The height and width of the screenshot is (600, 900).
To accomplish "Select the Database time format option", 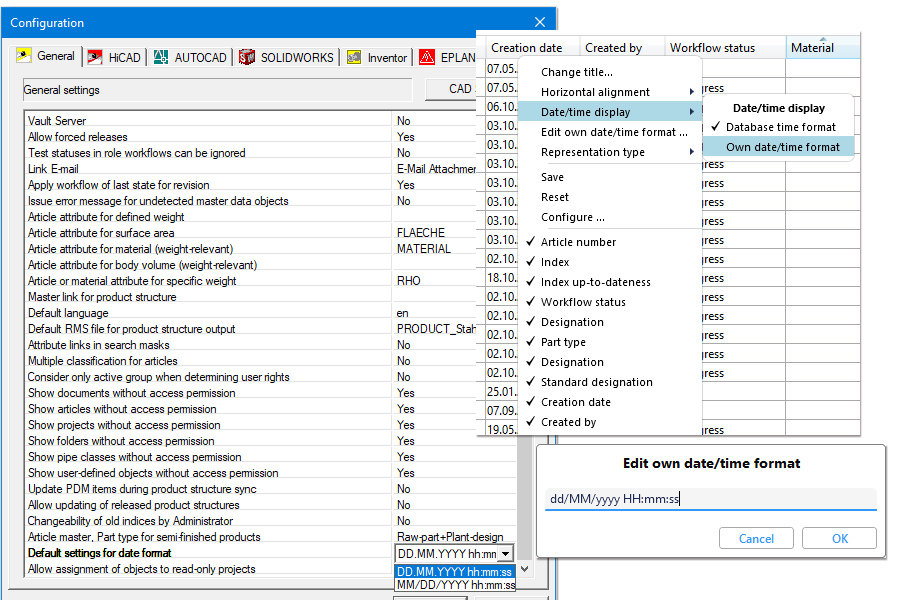I will point(778,127).
